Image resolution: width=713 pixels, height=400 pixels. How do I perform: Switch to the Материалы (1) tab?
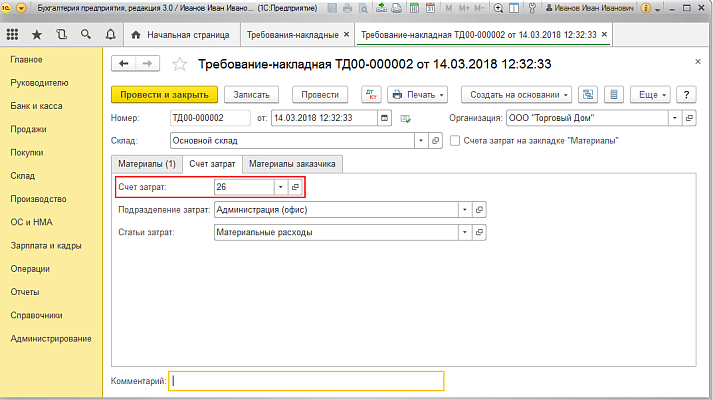coord(147,163)
